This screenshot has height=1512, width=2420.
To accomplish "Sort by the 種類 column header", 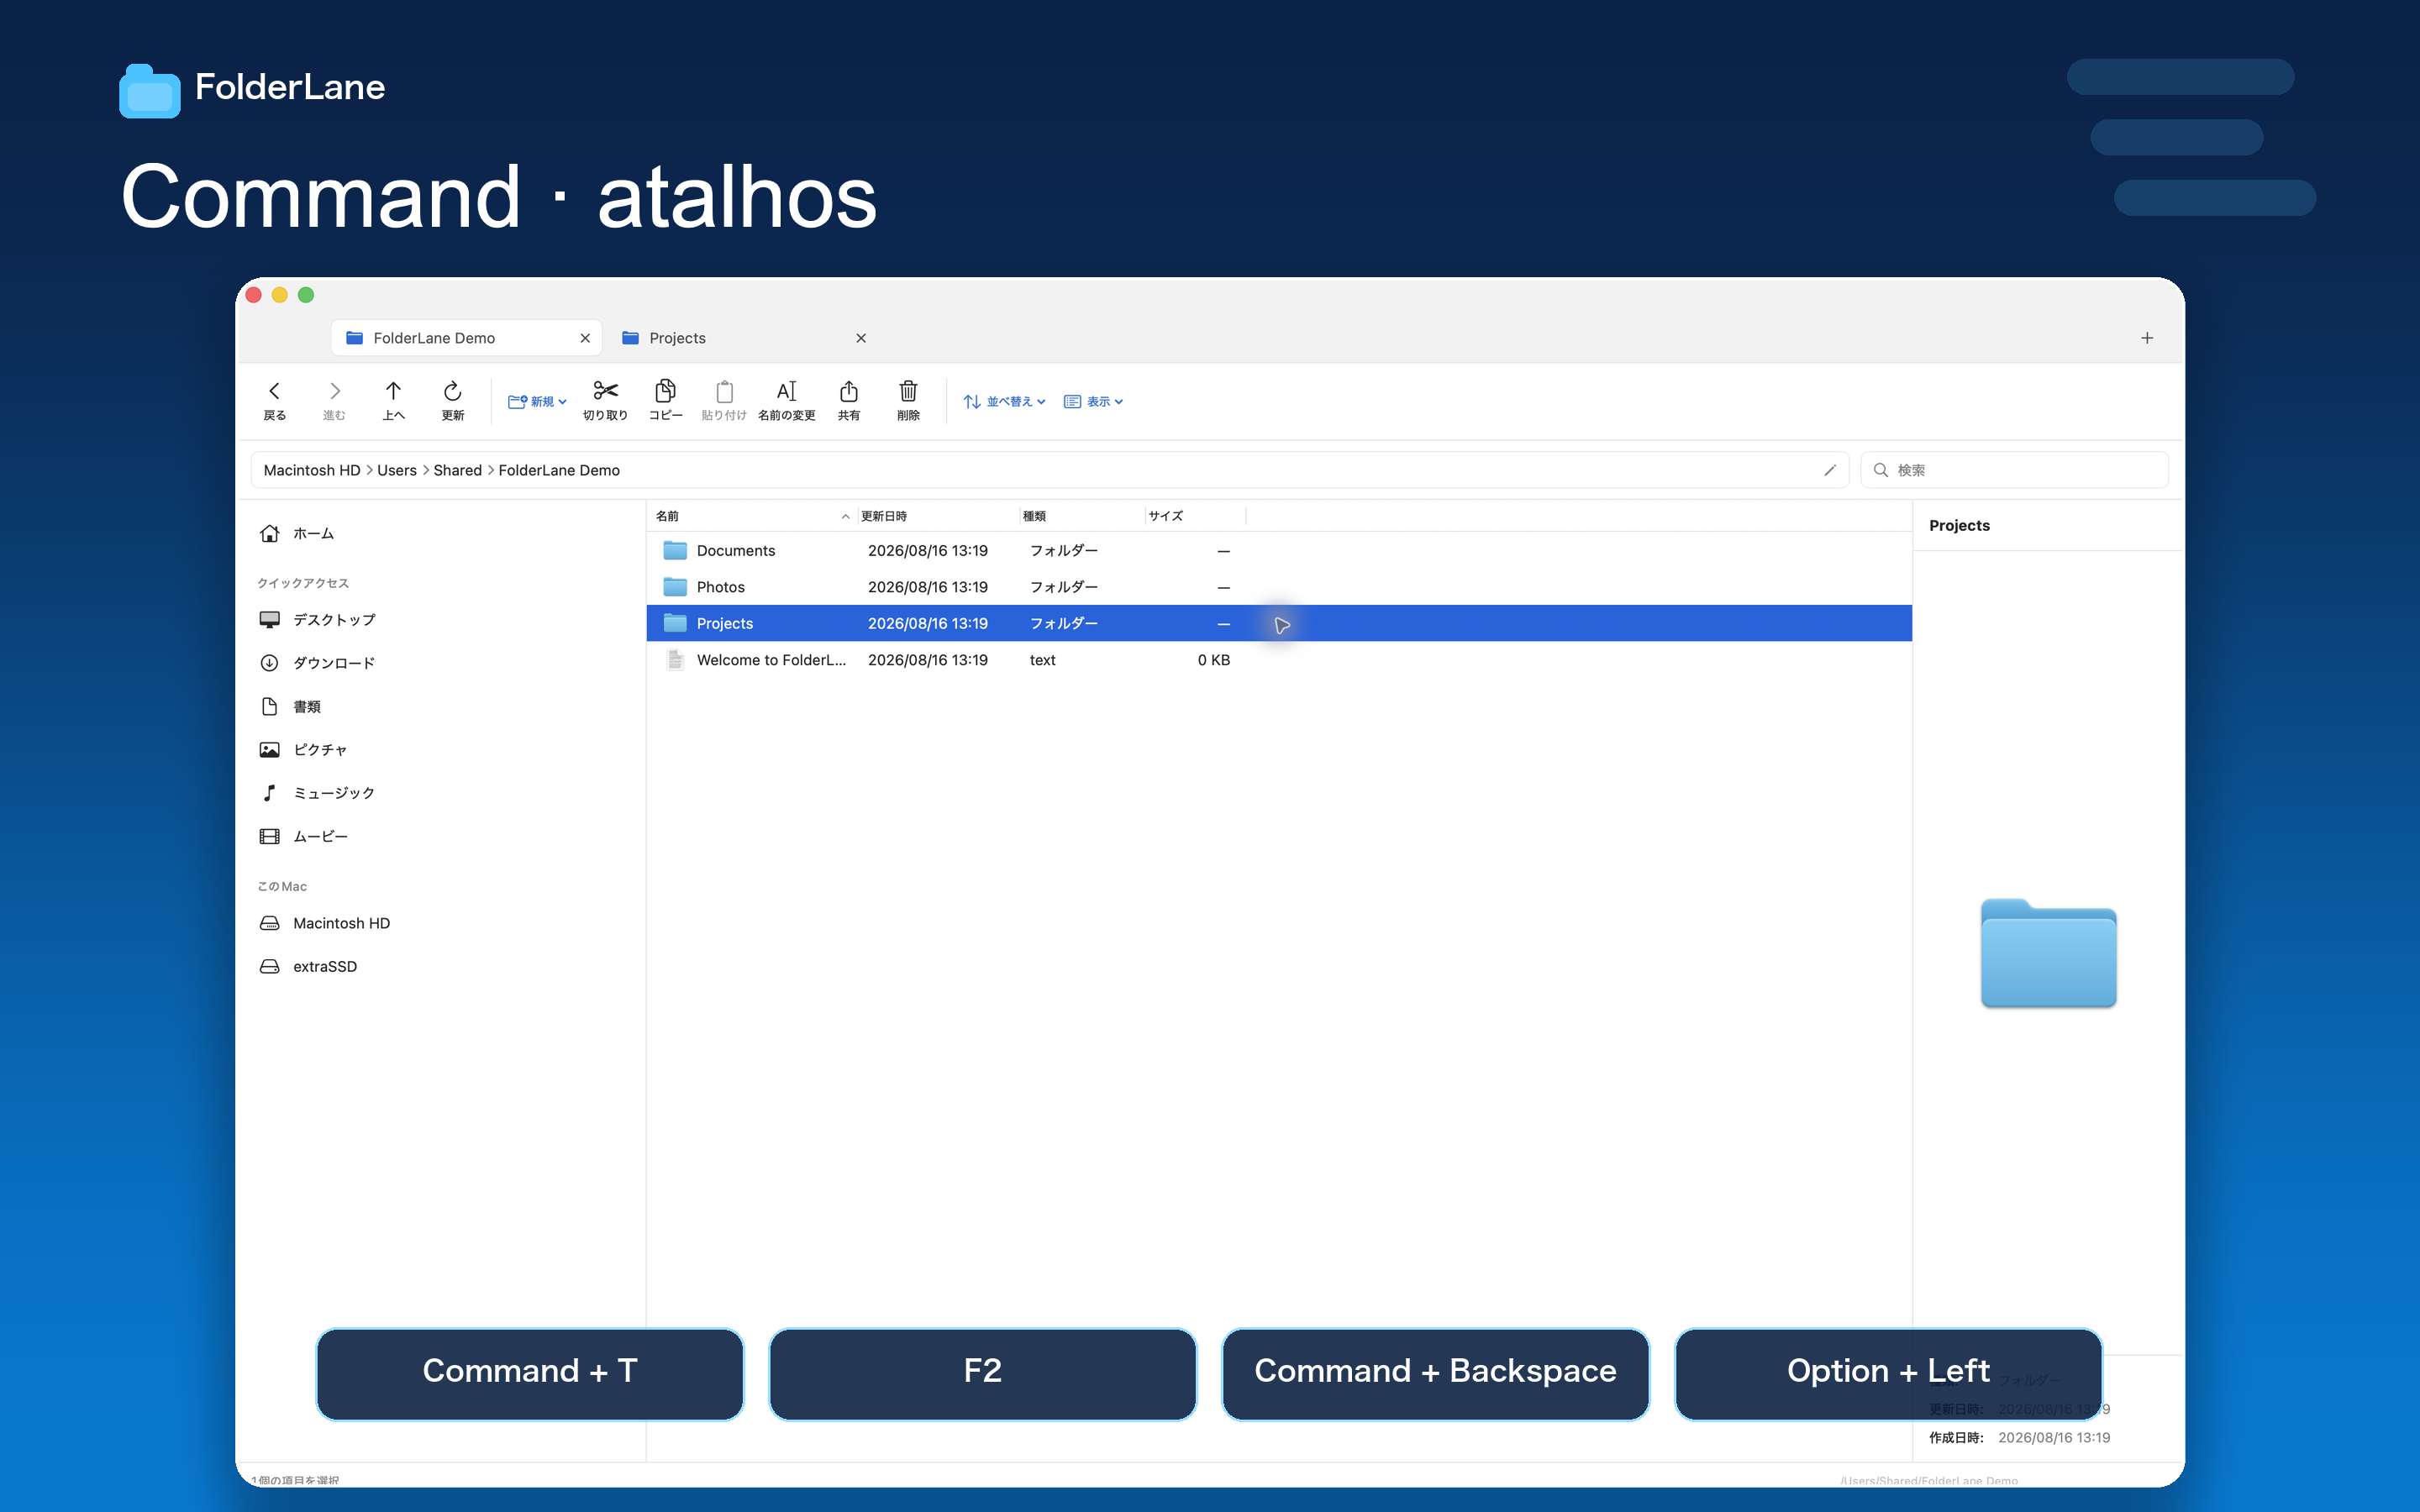I will (1081, 516).
